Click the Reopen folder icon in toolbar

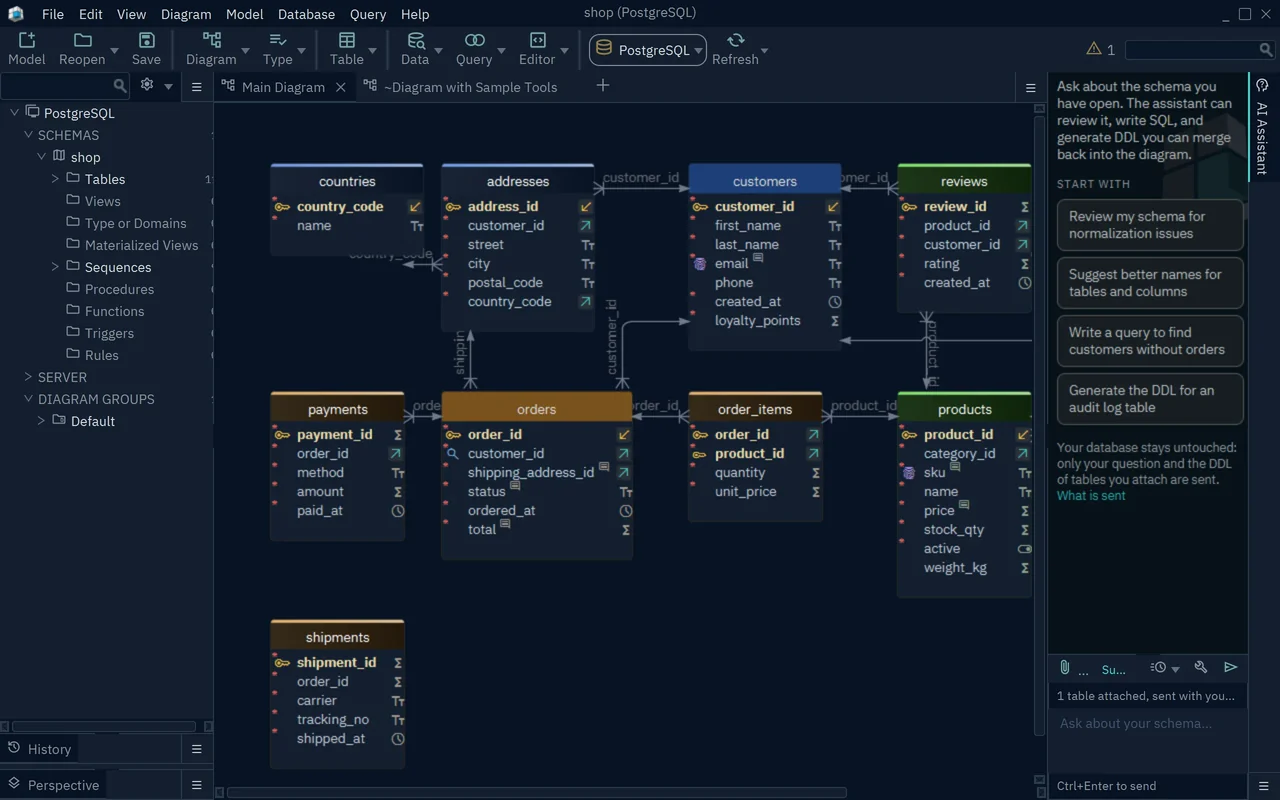pos(83,40)
